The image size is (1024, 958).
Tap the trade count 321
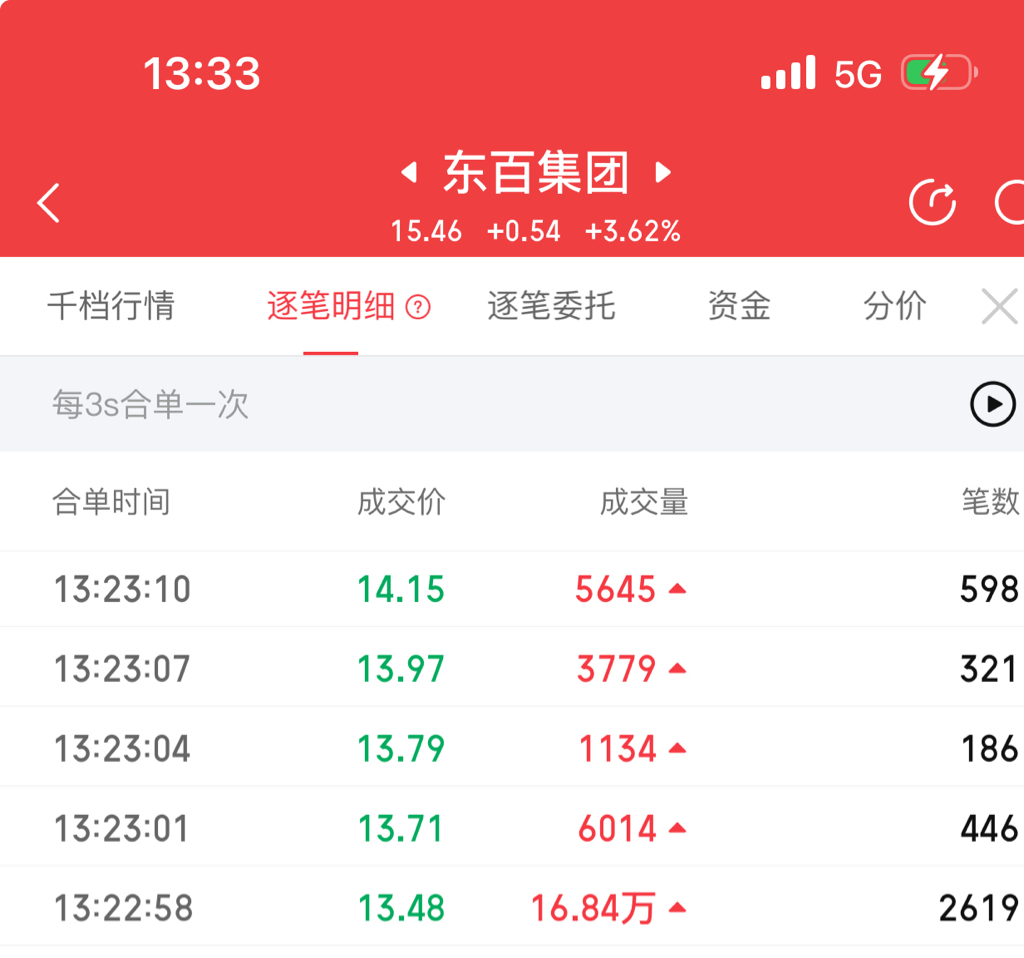click(x=989, y=669)
